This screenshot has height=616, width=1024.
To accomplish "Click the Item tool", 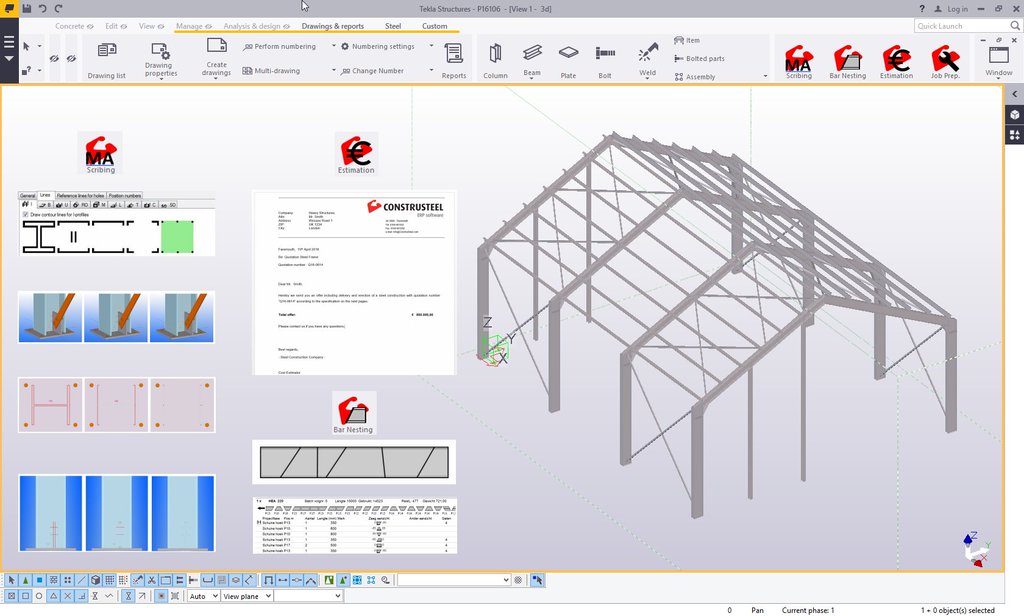I will [x=686, y=41].
